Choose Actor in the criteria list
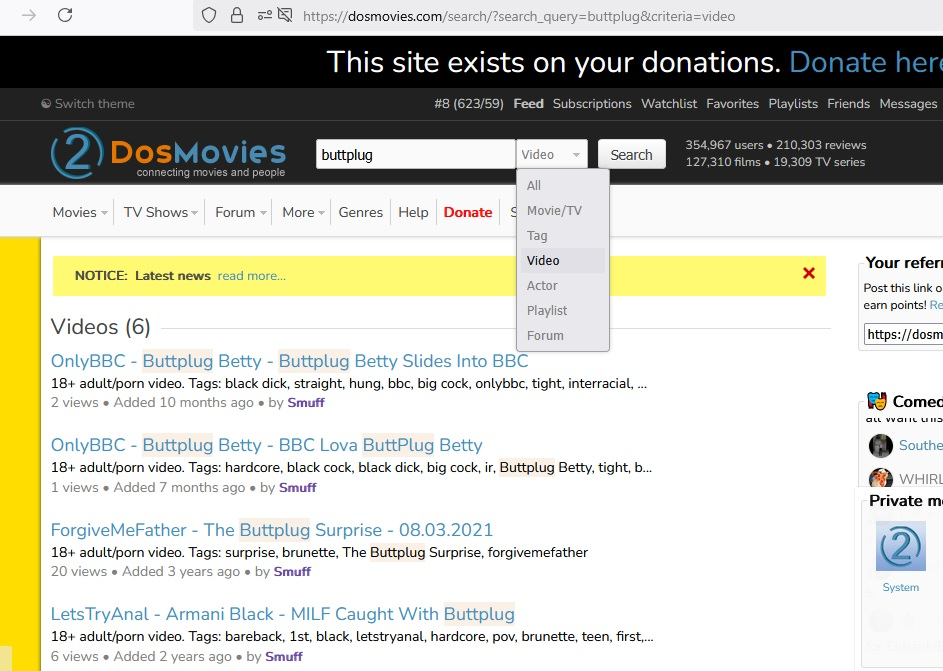Screen dimensions: 943x671 coord(562,286)
